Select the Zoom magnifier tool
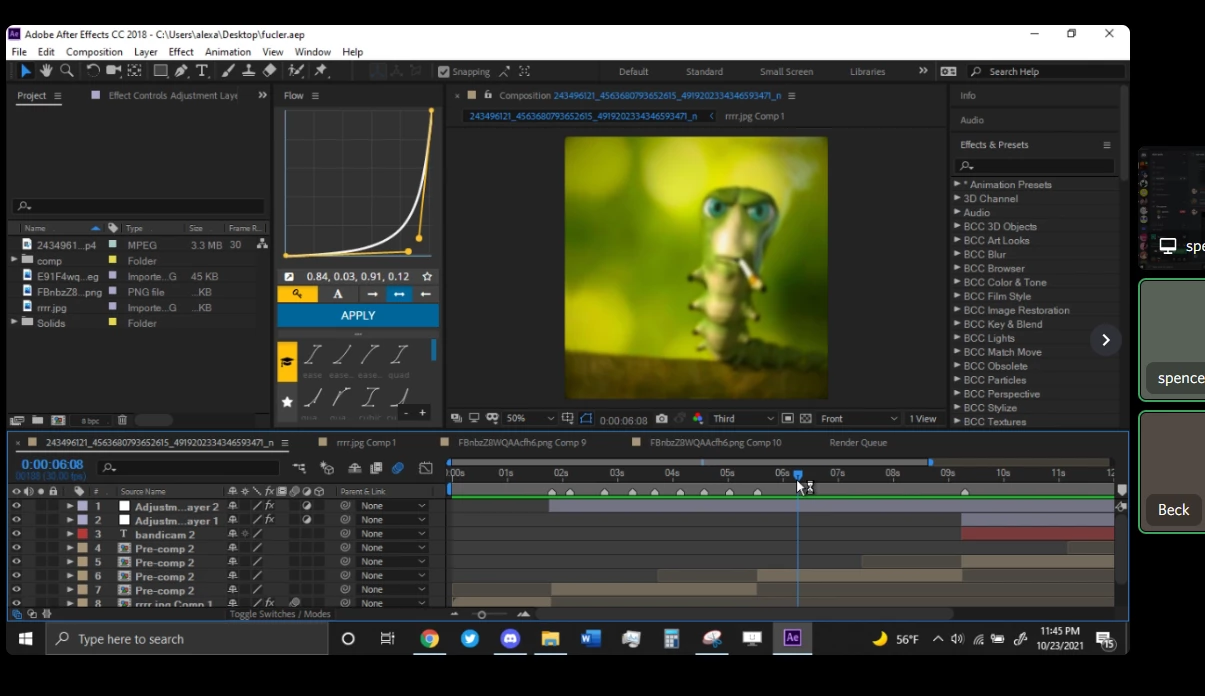This screenshot has width=1205, height=696. pyautogui.click(x=67, y=71)
